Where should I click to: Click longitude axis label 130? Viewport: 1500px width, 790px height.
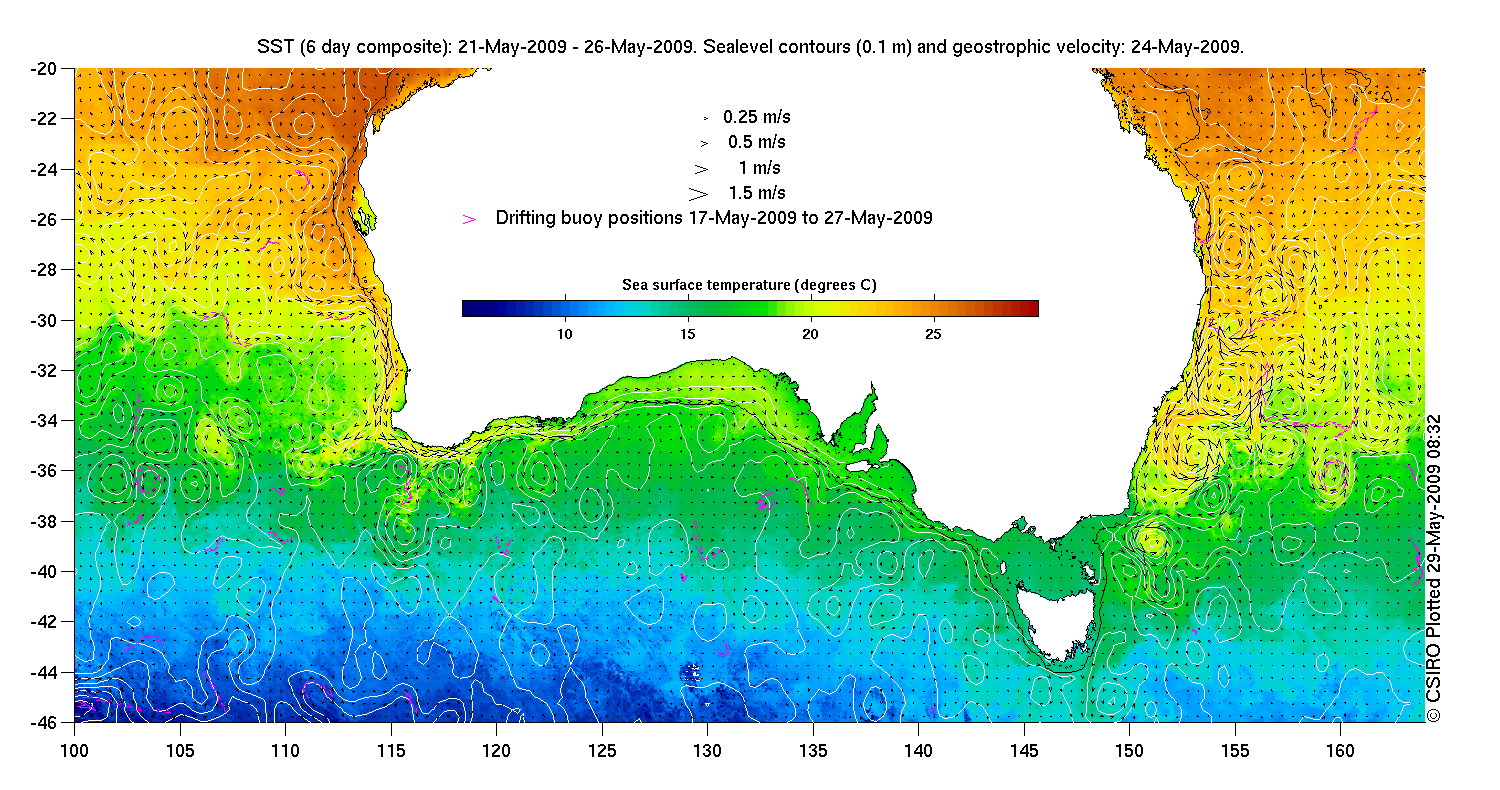[x=707, y=749]
